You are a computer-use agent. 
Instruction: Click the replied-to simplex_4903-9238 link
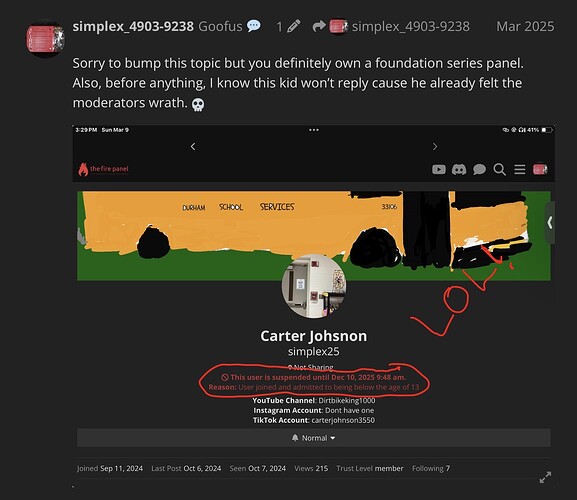click(410, 26)
